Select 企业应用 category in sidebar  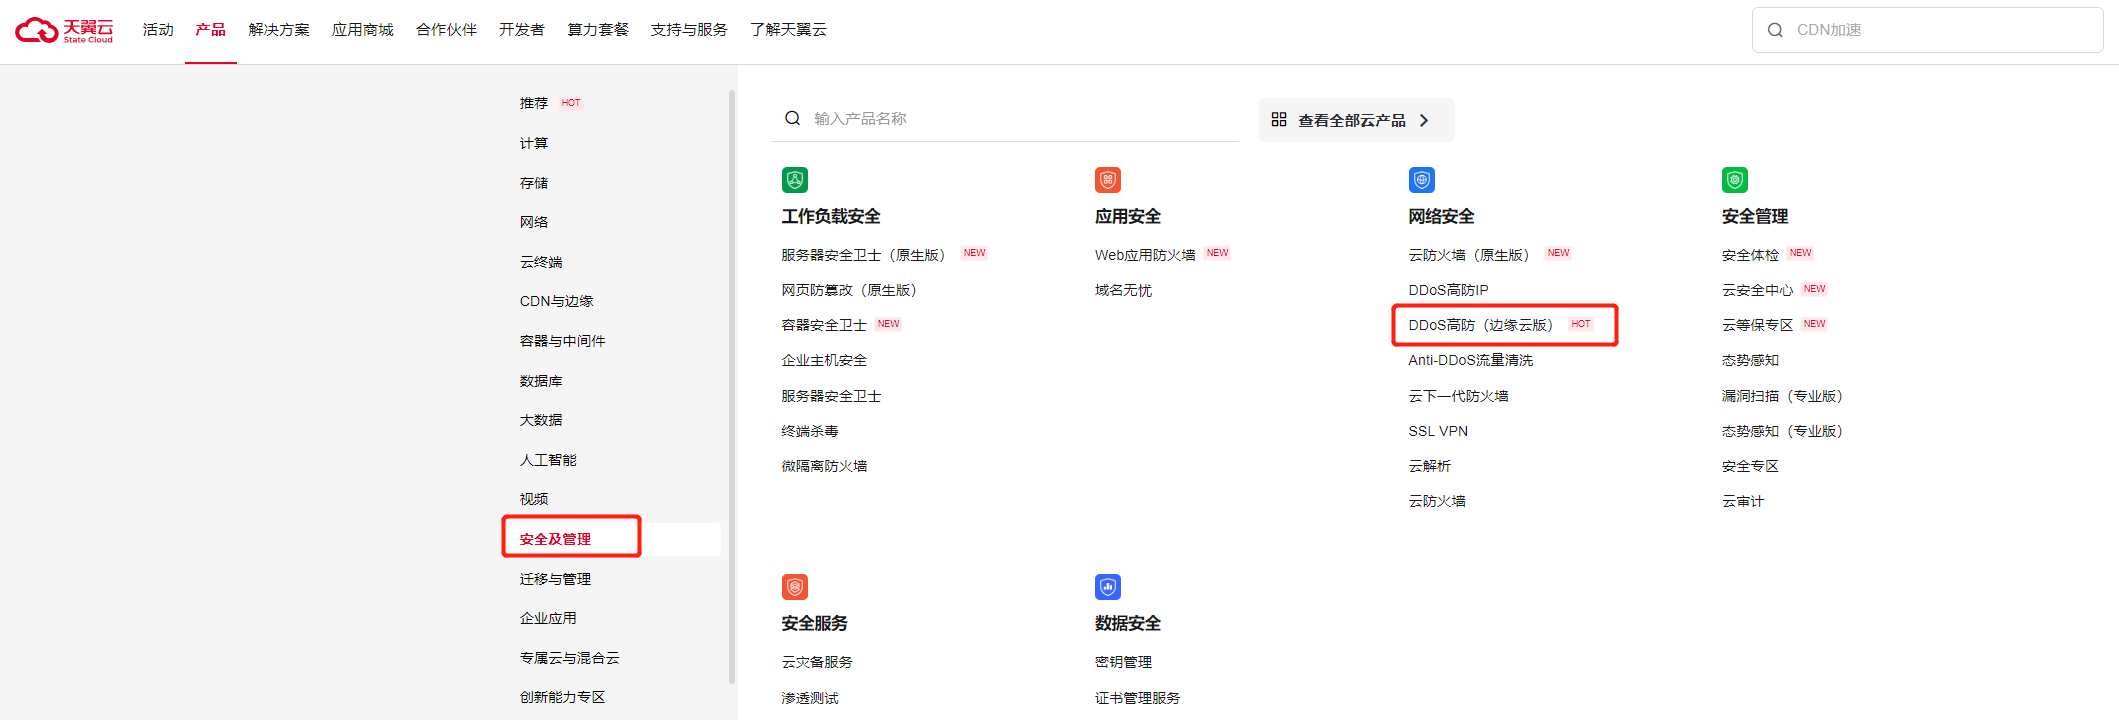coord(548,618)
